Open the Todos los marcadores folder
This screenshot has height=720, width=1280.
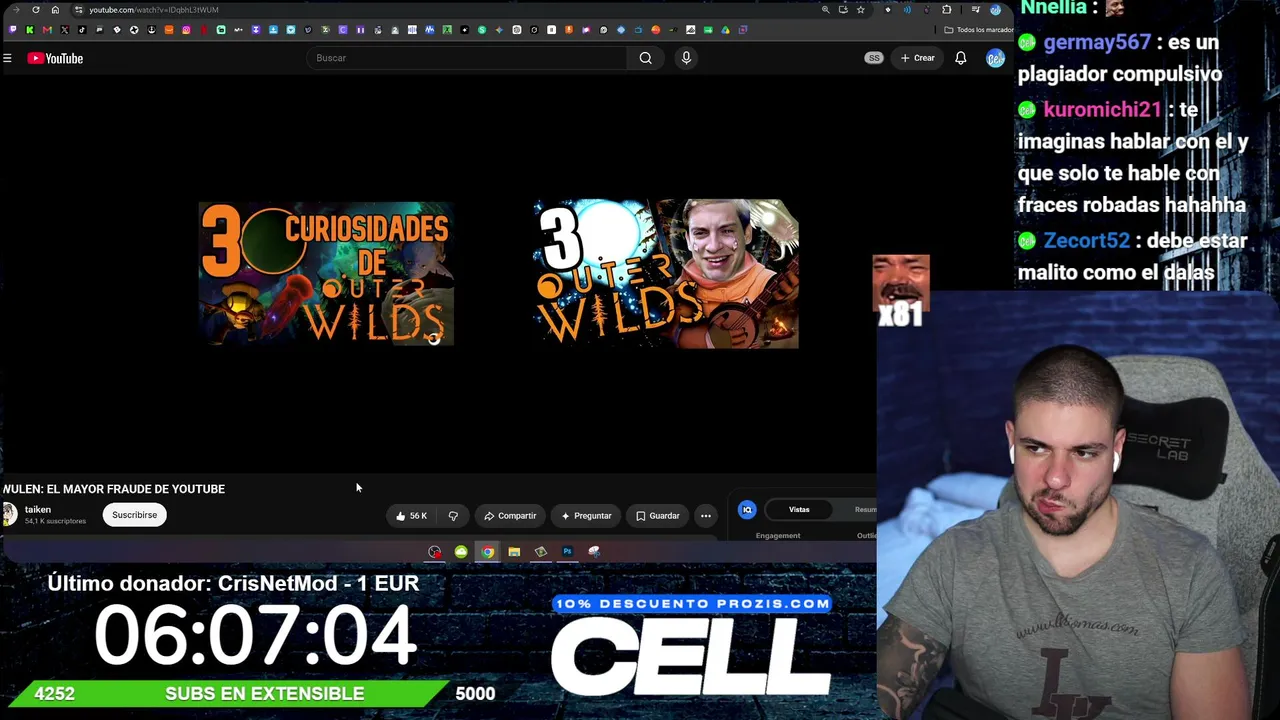980,30
